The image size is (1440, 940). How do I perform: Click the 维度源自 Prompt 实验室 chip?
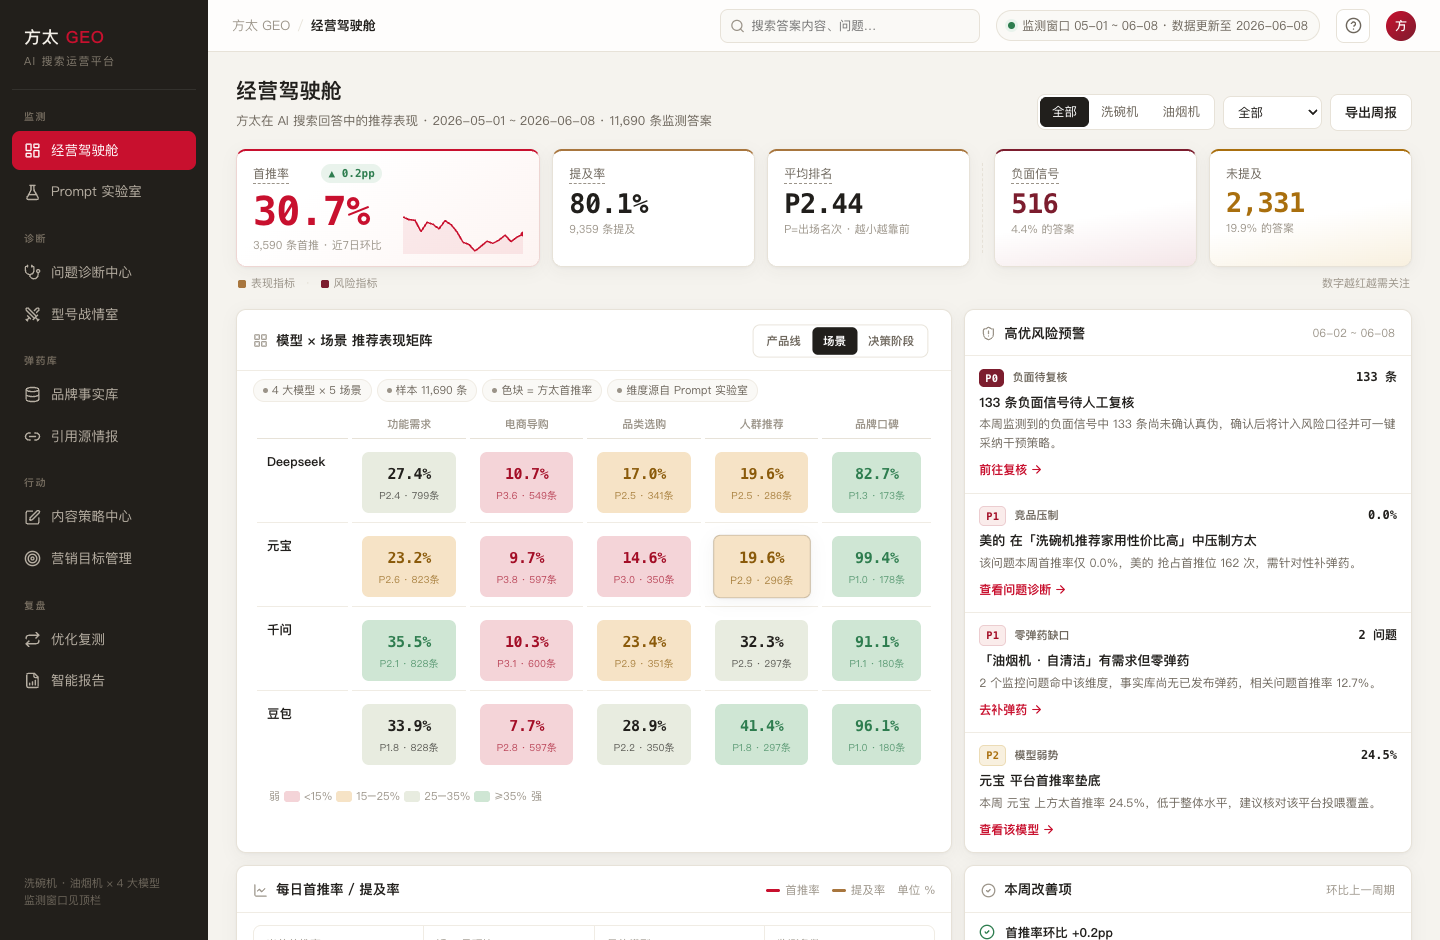[682, 390]
